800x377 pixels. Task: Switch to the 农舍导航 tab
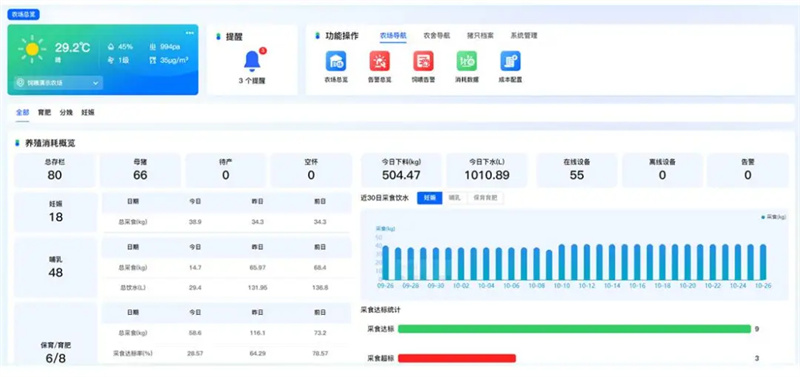click(x=437, y=36)
